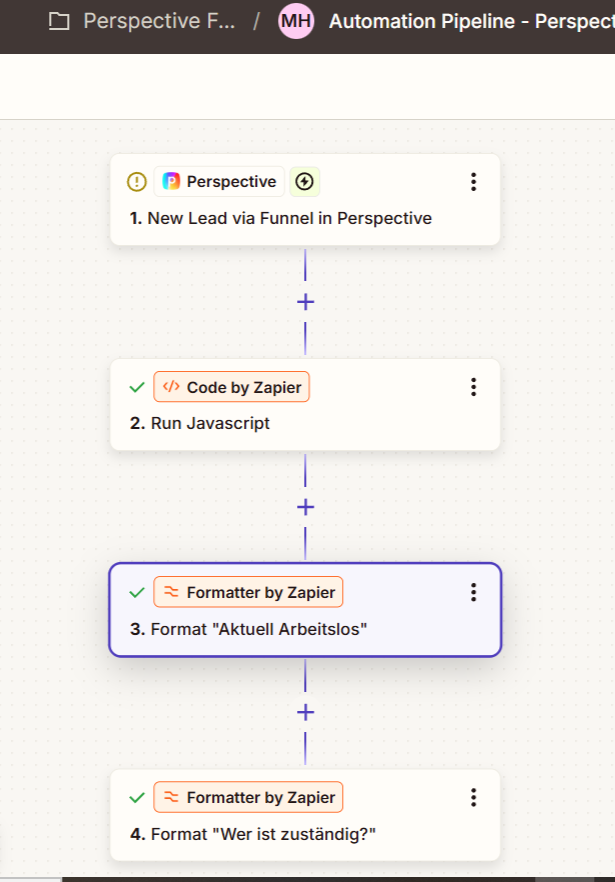
Task: Select step 2 Run Javascript card
Action: click(305, 405)
